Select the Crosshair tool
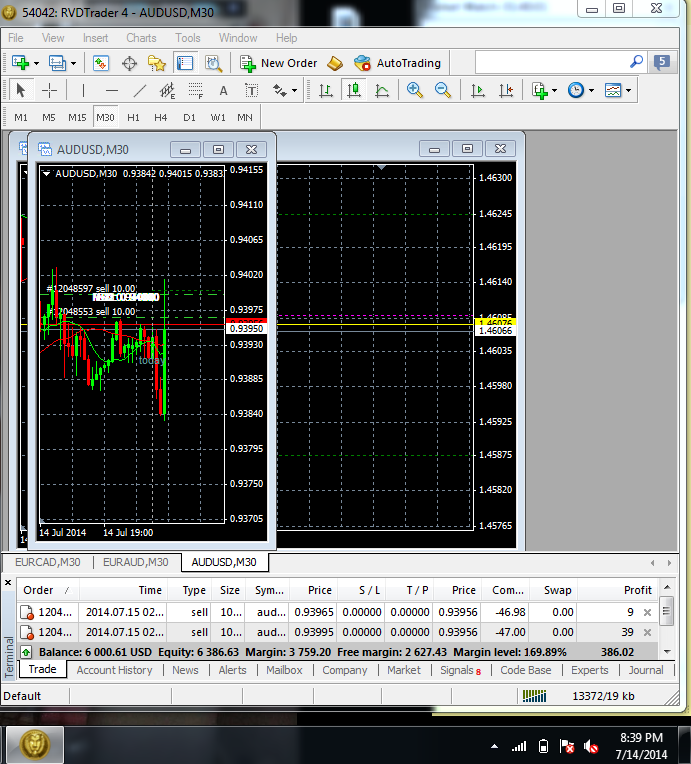 point(49,91)
